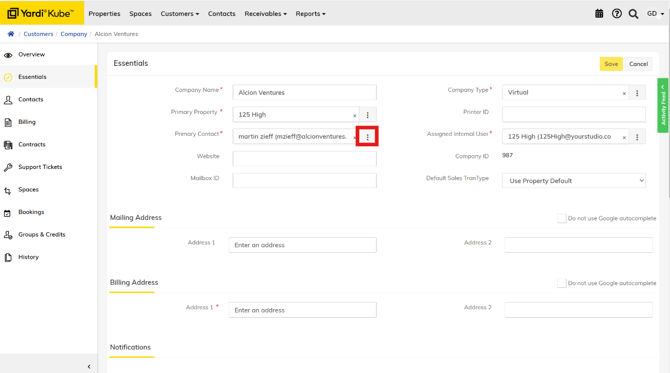
Task: Click the History page icon in sidebar
Action: coord(8,258)
